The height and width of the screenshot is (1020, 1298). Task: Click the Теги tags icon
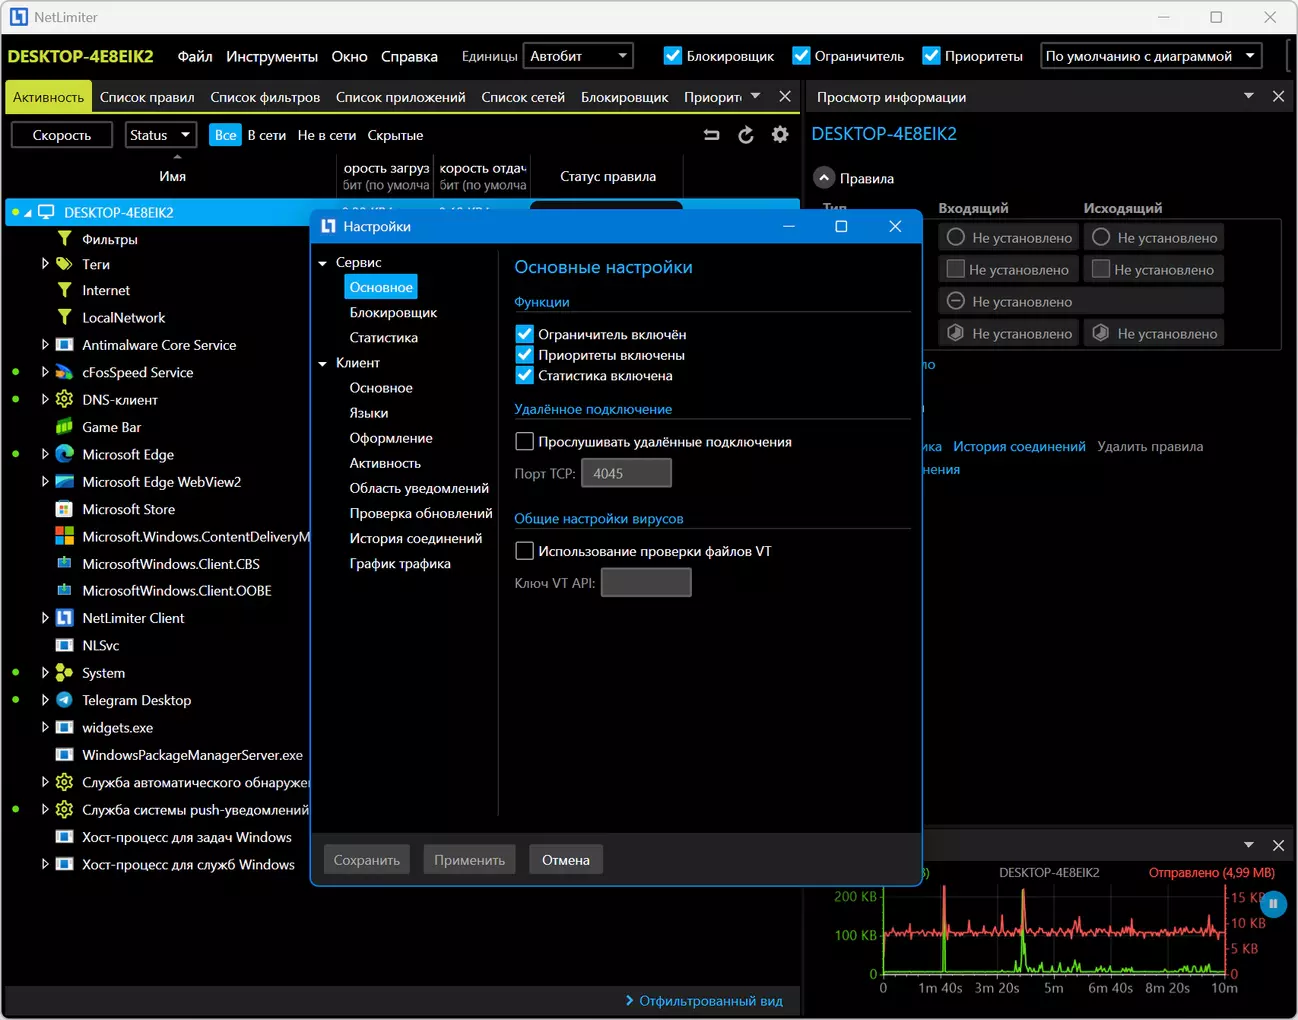pos(65,264)
